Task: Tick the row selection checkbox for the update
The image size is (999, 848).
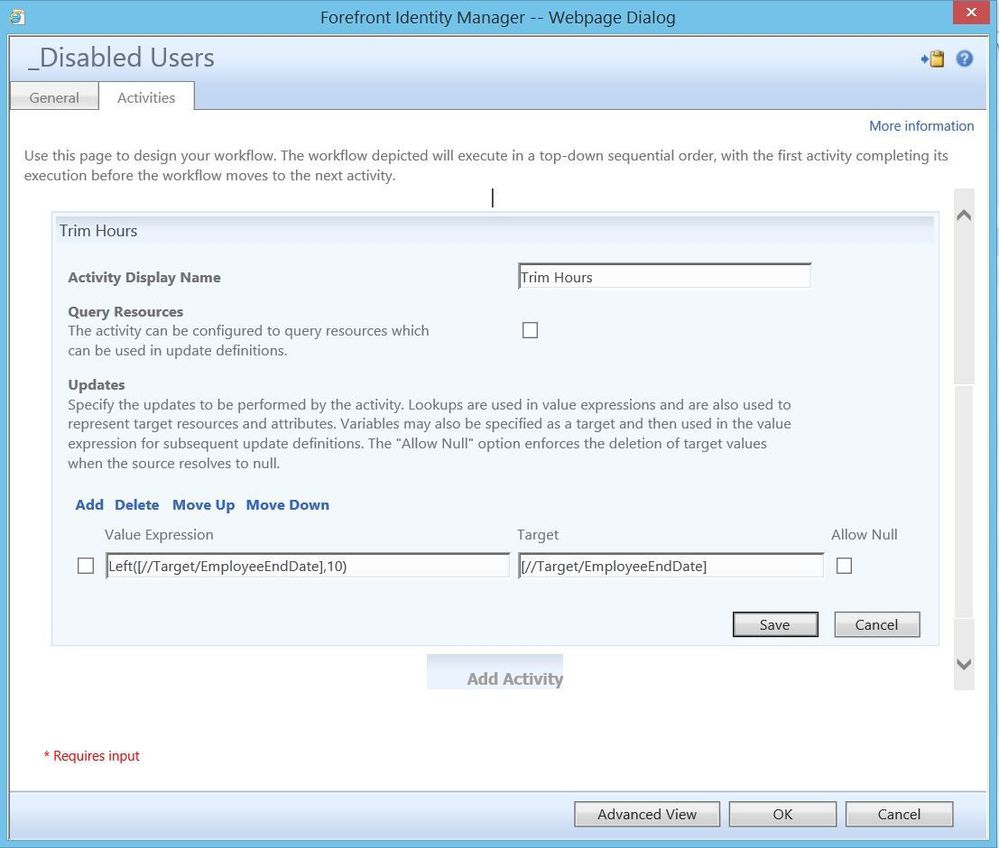Action: point(85,566)
